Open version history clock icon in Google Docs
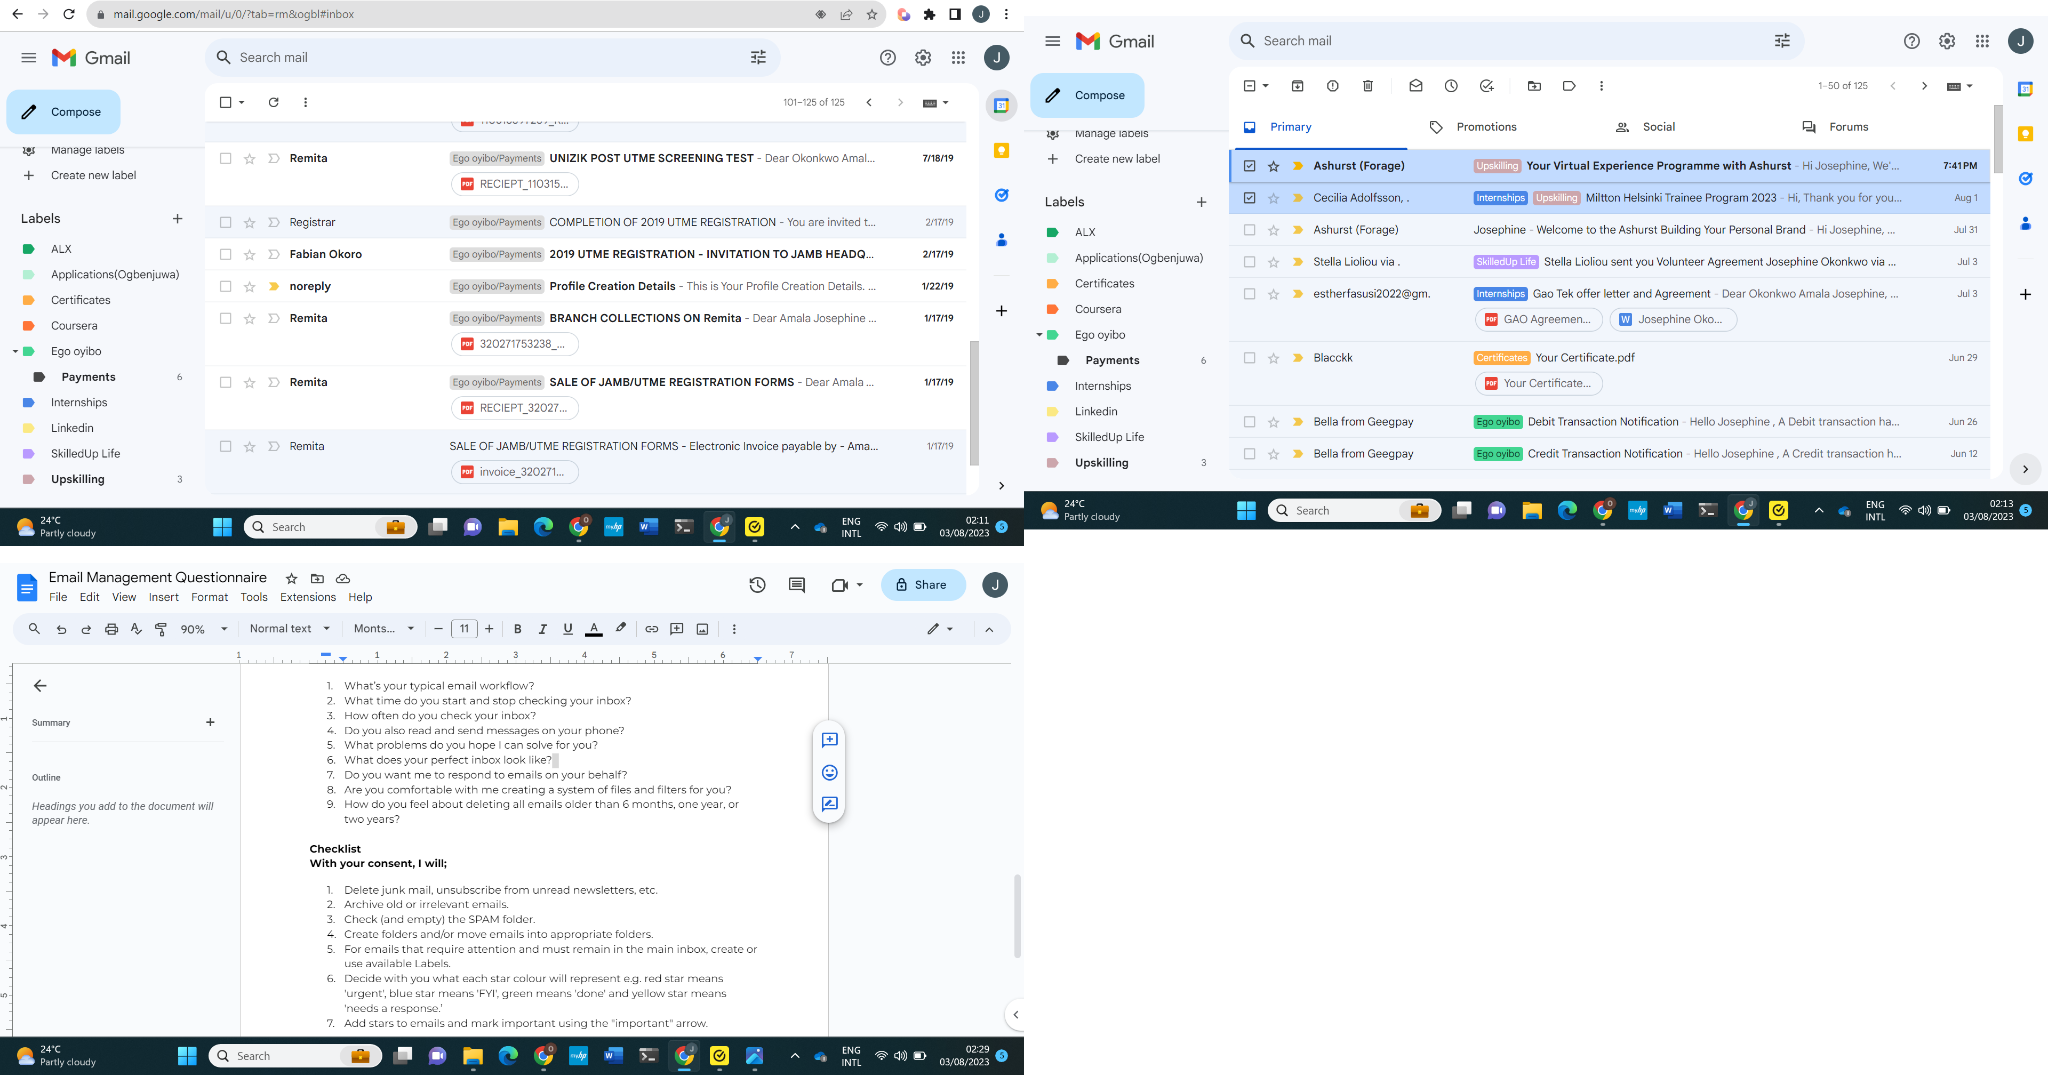 coord(757,585)
